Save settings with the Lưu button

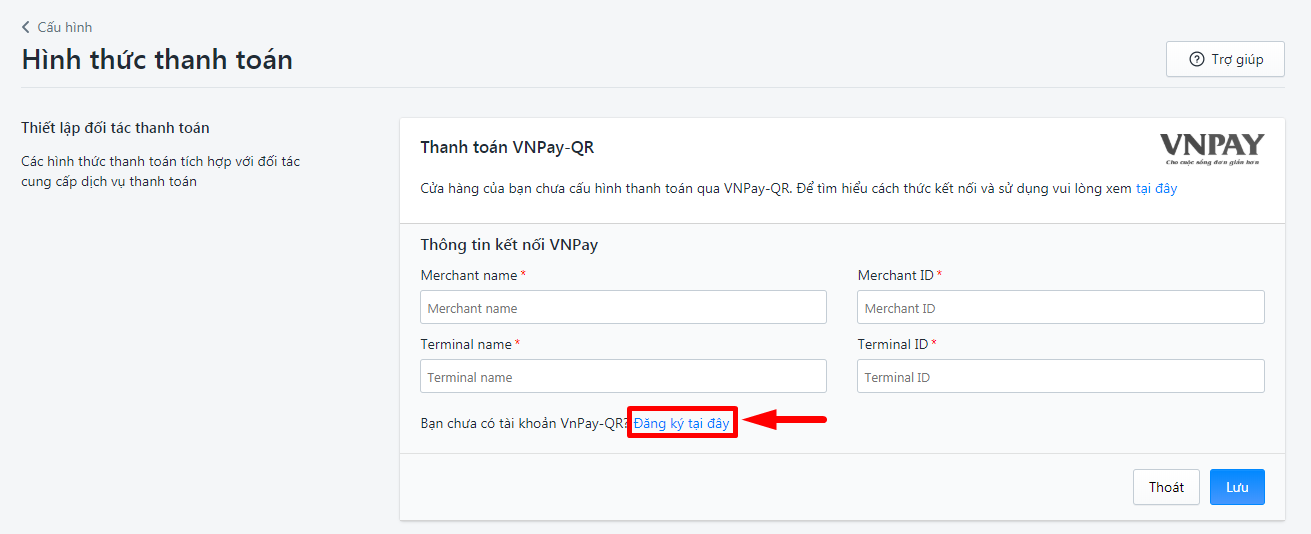pos(1237,487)
